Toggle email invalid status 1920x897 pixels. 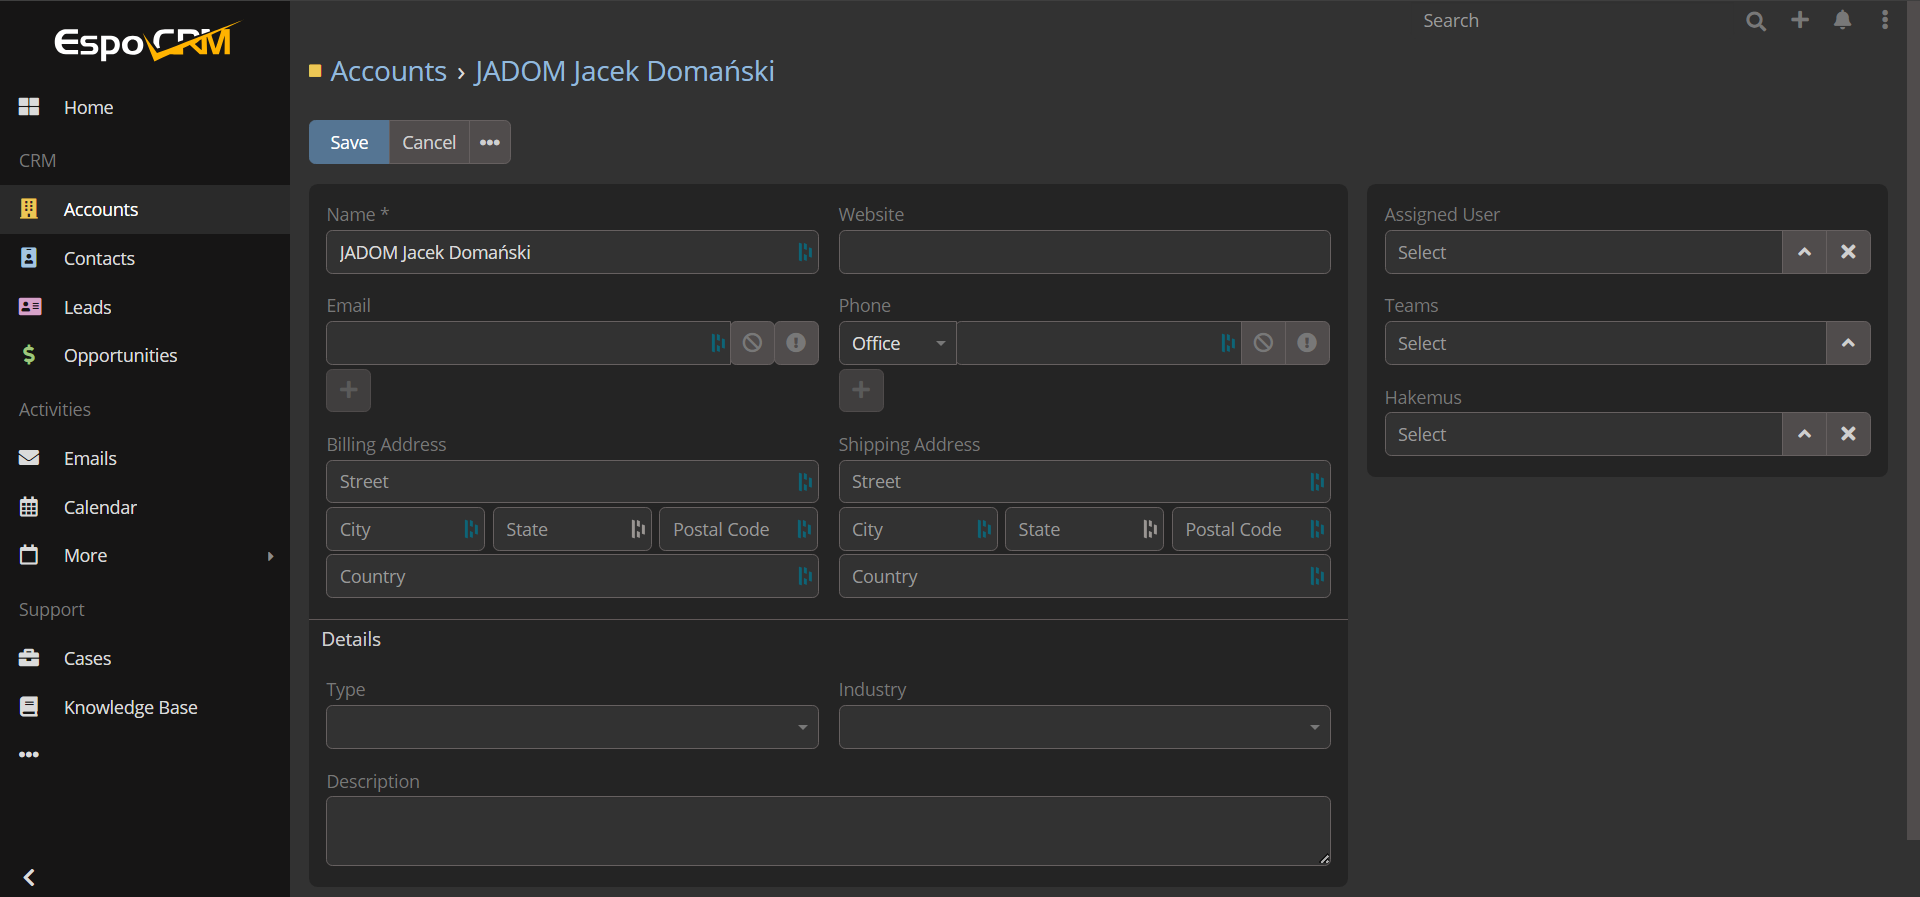[x=796, y=343]
